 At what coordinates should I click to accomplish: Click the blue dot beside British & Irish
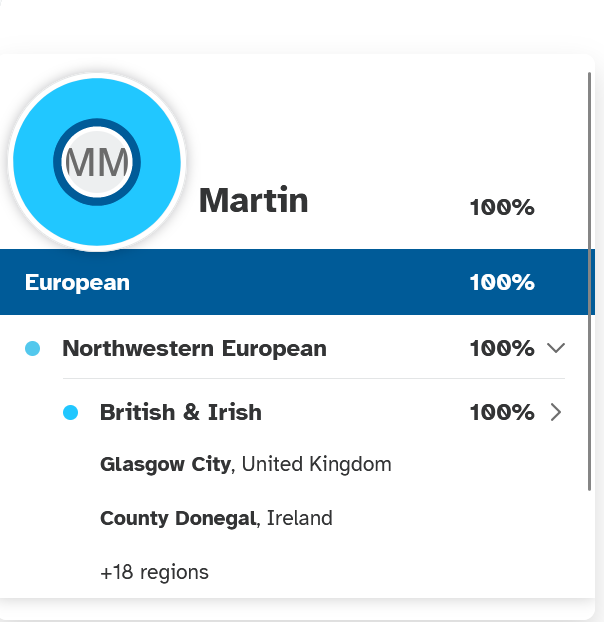tap(71, 413)
